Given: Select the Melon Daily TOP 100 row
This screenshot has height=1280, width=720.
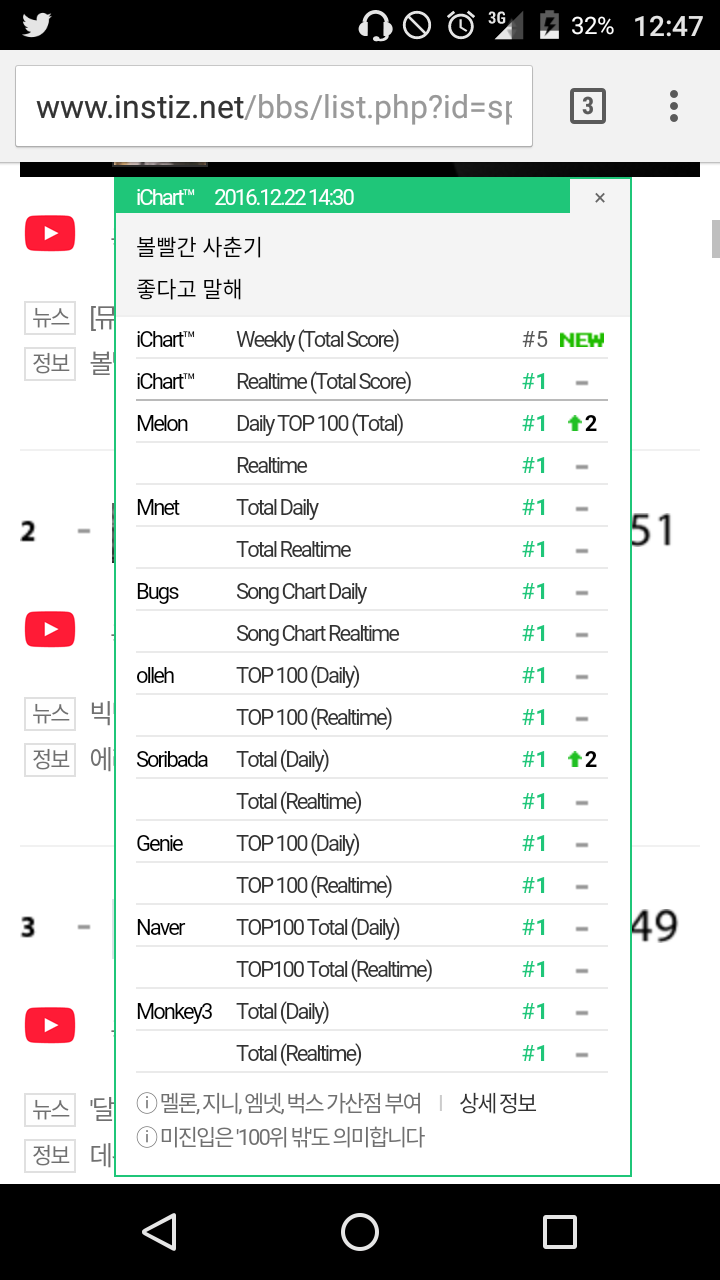Looking at the screenshot, I should (371, 424).
